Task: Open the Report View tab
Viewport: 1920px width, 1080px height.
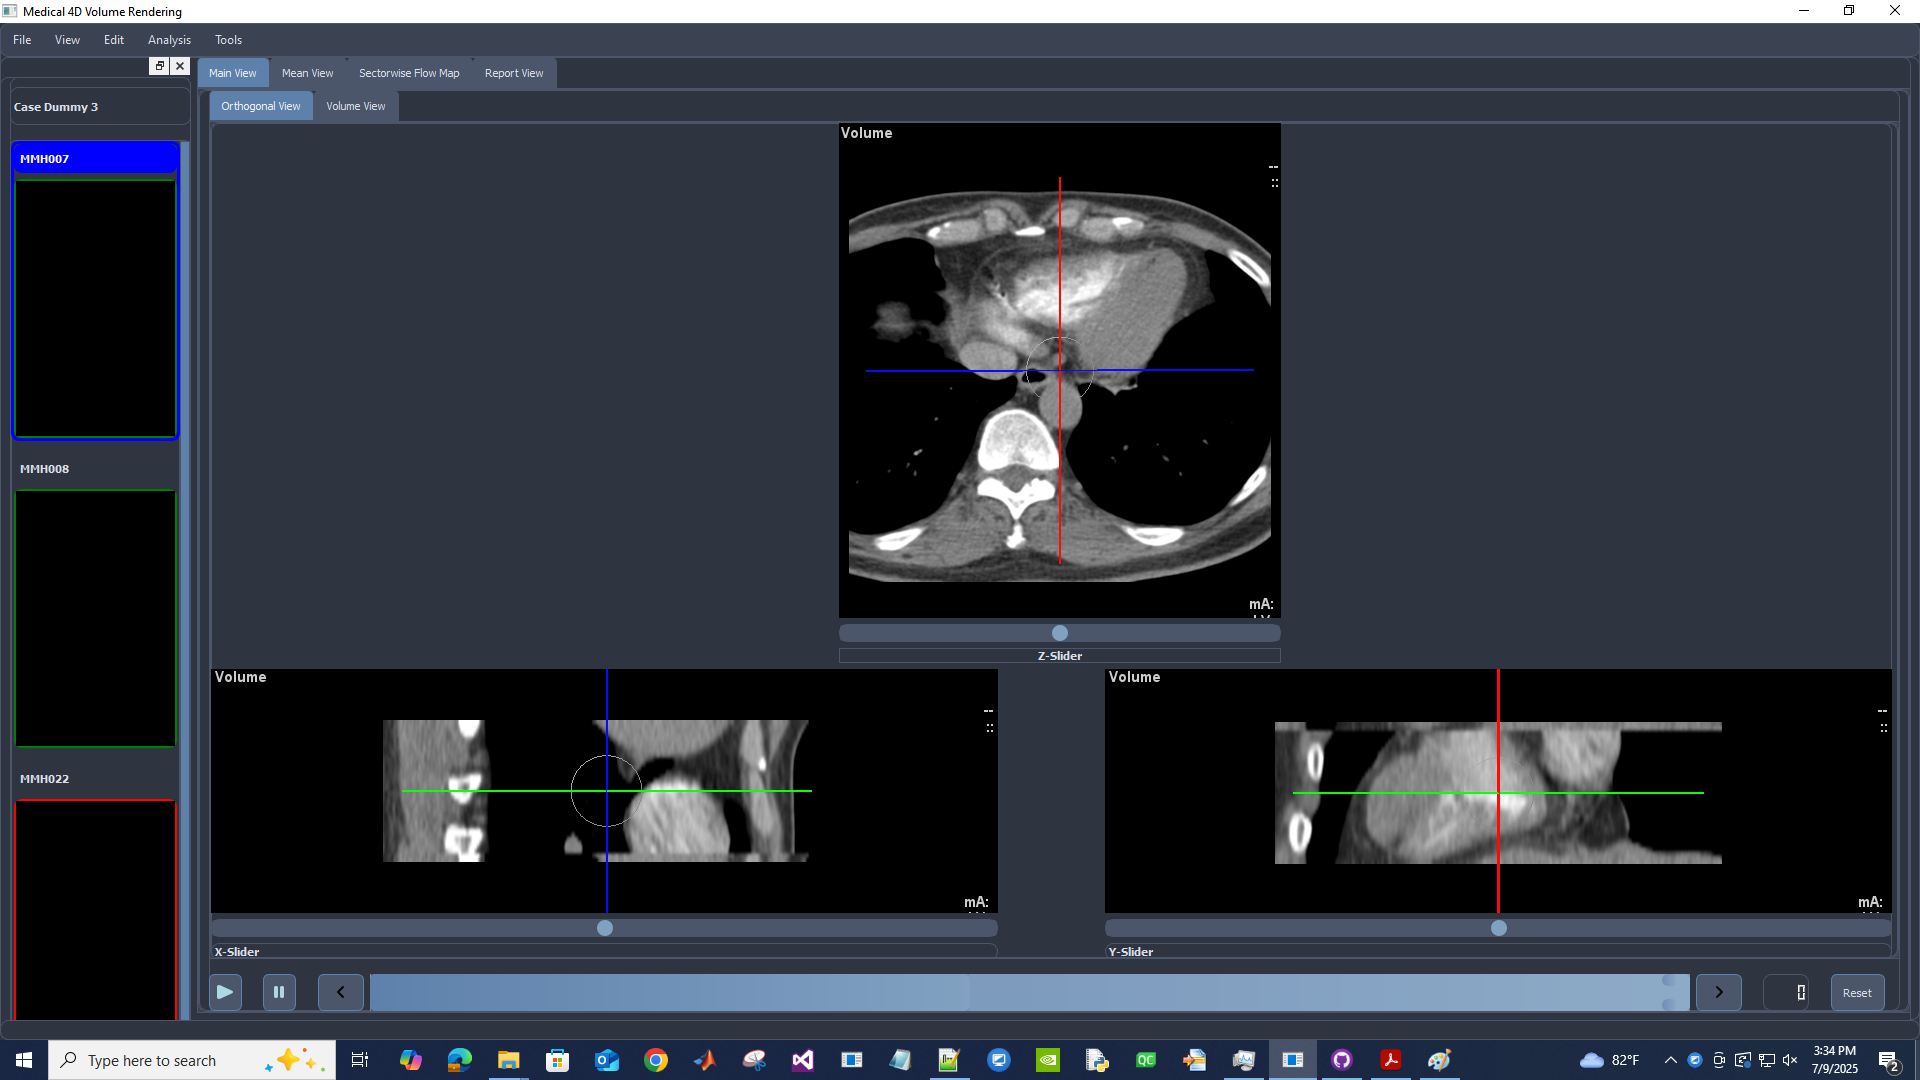Action: click(x=513, y=73)
